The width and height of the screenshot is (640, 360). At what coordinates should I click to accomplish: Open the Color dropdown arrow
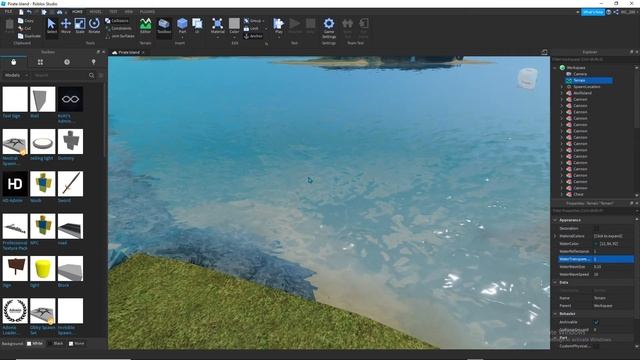(234, 37)
